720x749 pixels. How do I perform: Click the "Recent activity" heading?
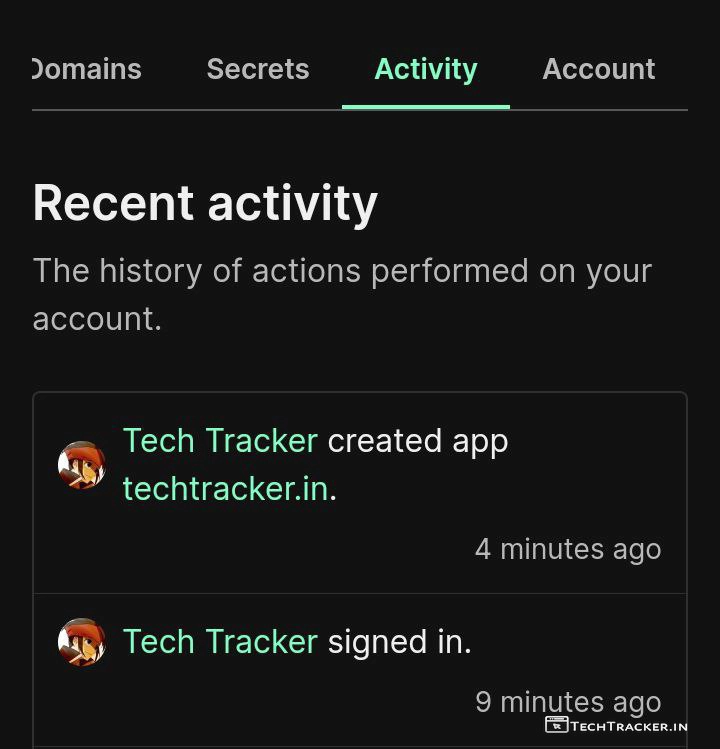click(x=205, y=203)
